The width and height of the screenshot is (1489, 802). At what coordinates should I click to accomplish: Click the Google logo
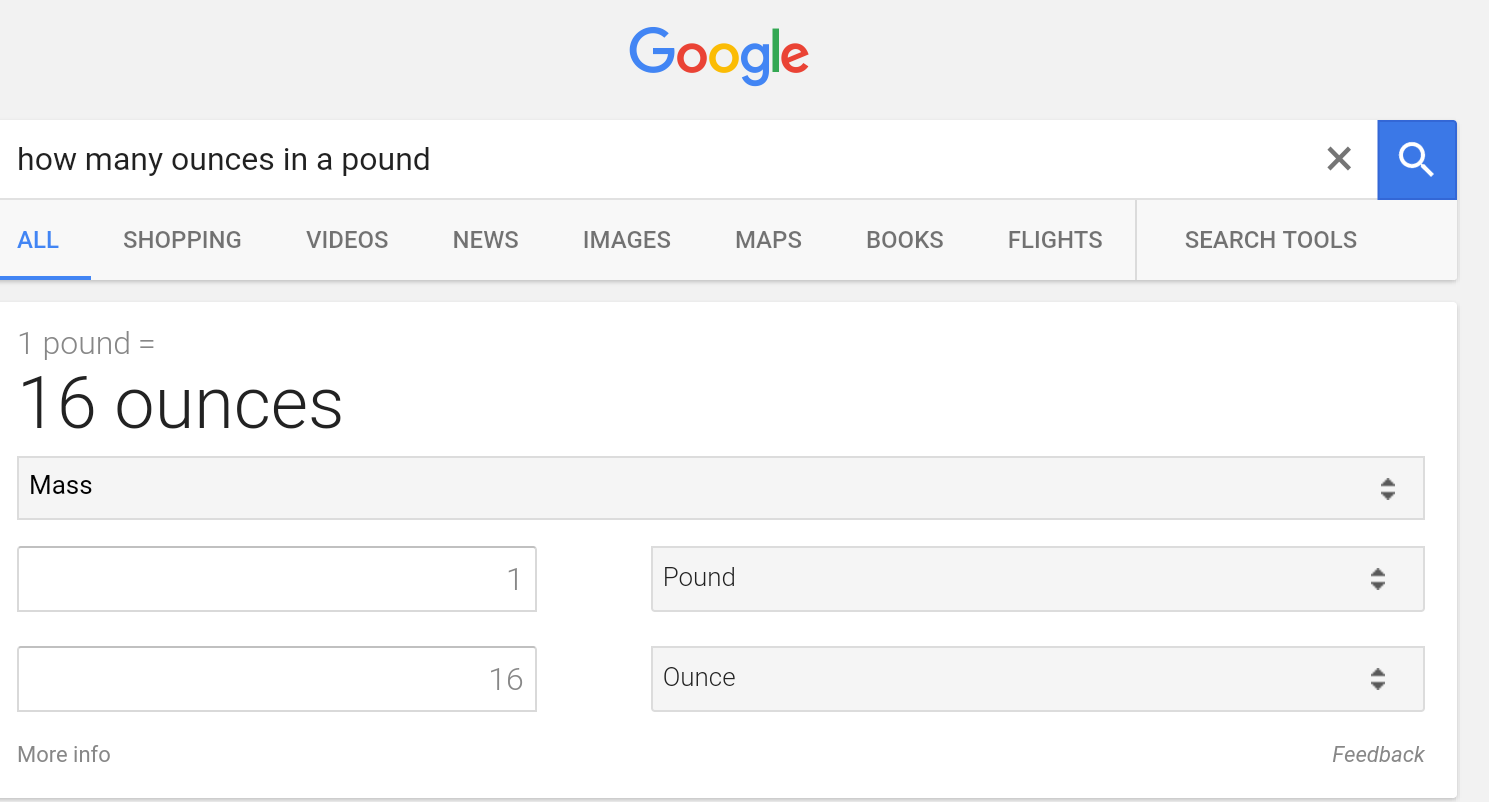[x=719, y=55]
